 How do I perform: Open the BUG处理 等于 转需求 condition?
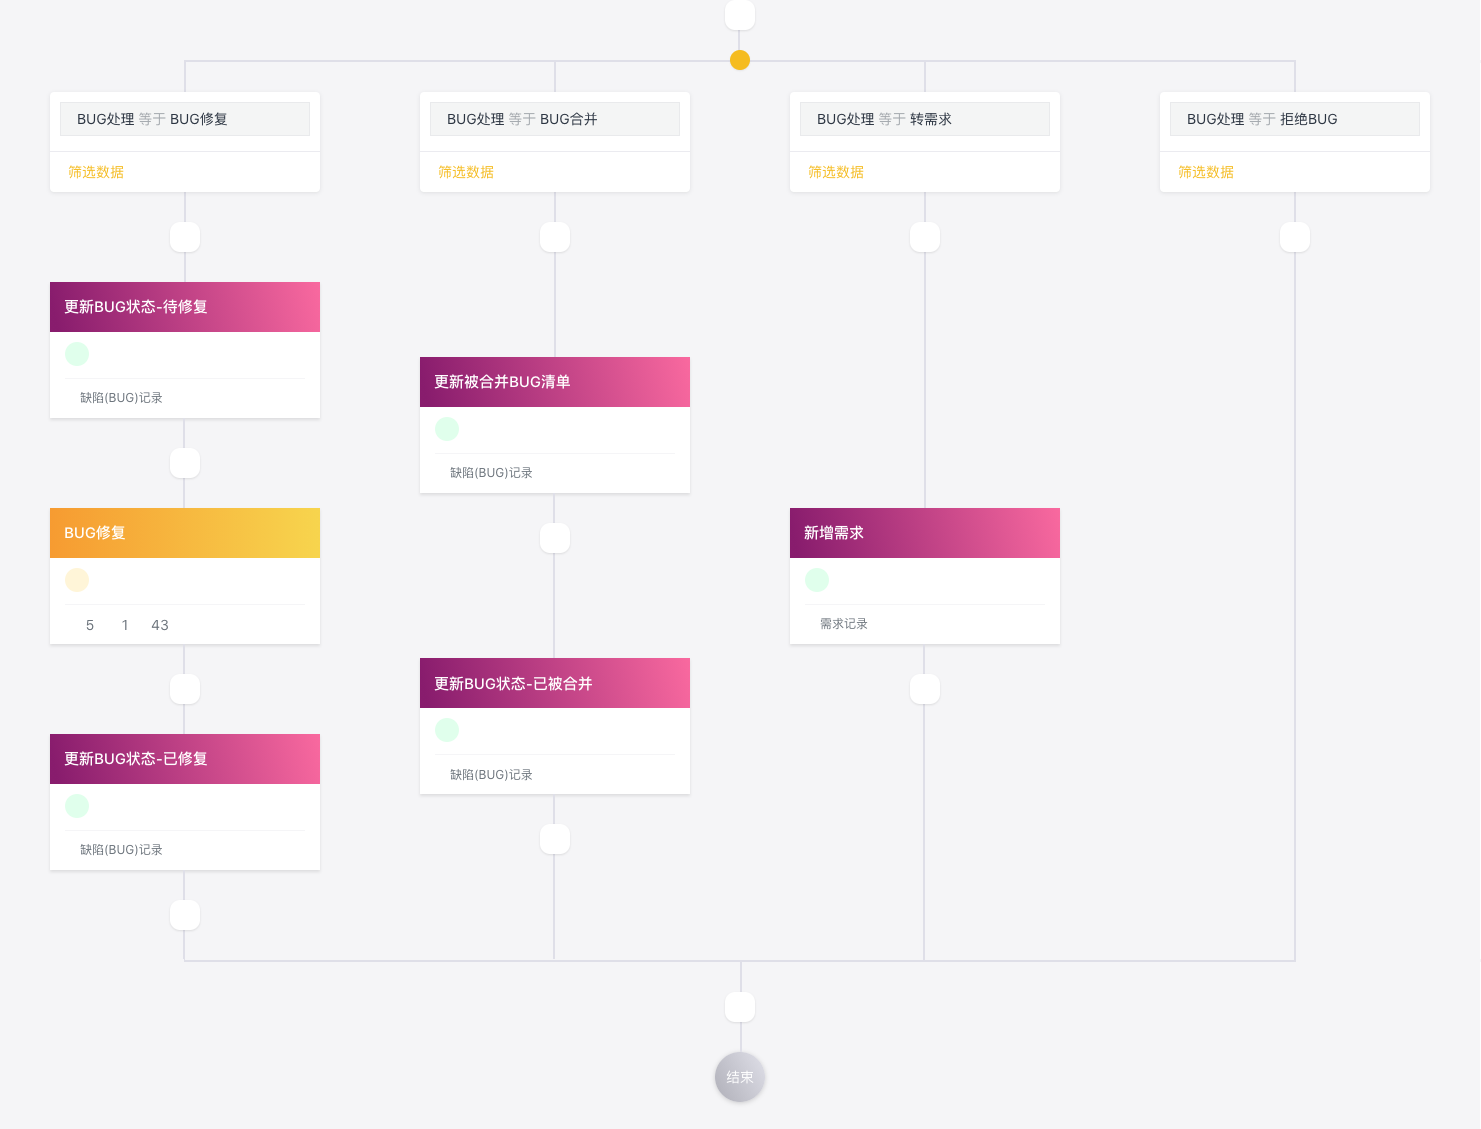tap(925, 119)
